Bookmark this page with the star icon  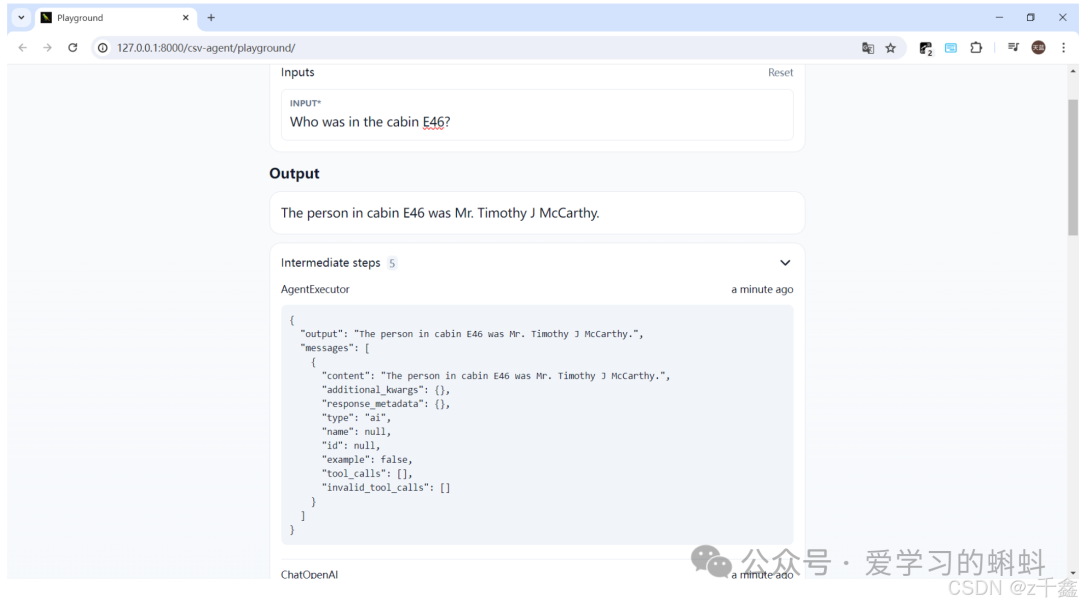pyautogui.click(x=890, y=48)
